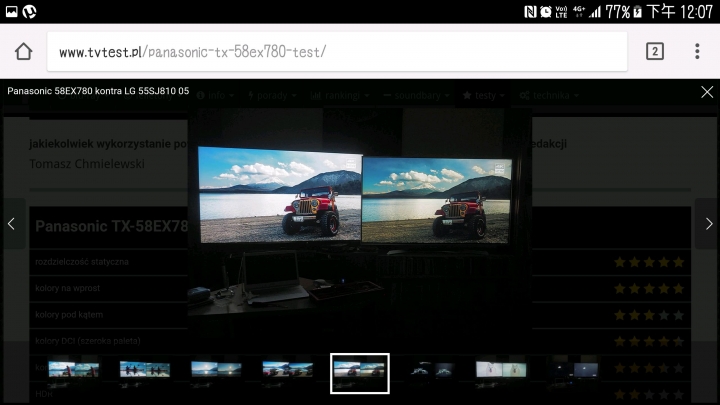Viewport: 720px width, 405px height.
Task: Open the dimmed porady menu
Action: (272, 96)
